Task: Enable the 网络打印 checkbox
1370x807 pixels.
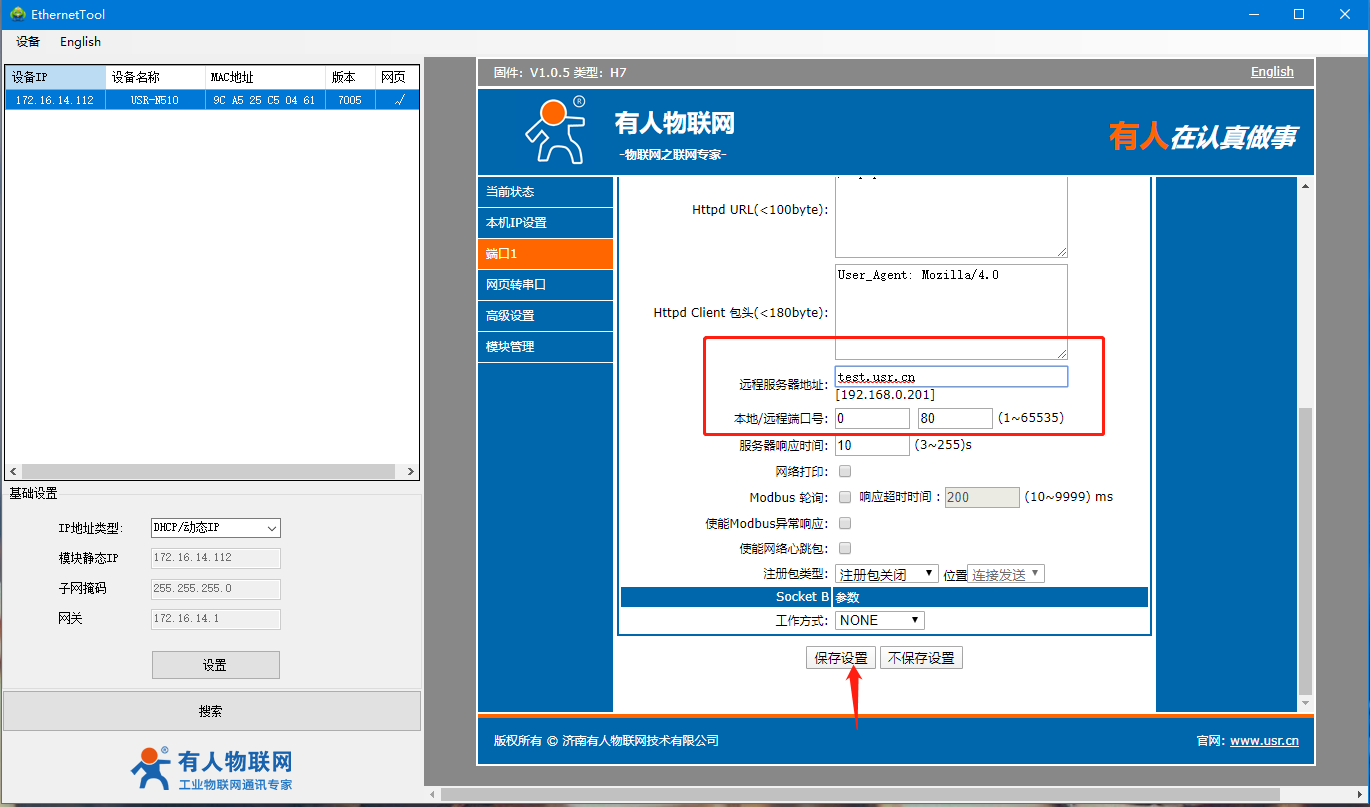Action: [845, 471]
